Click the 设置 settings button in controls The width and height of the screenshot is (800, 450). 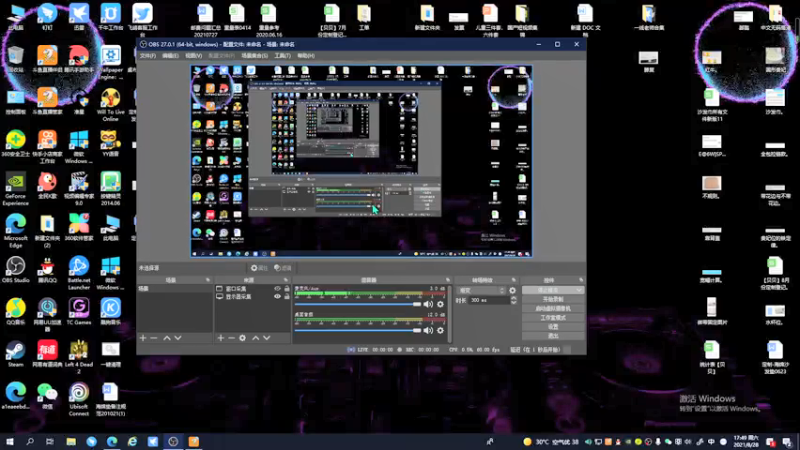553,327
